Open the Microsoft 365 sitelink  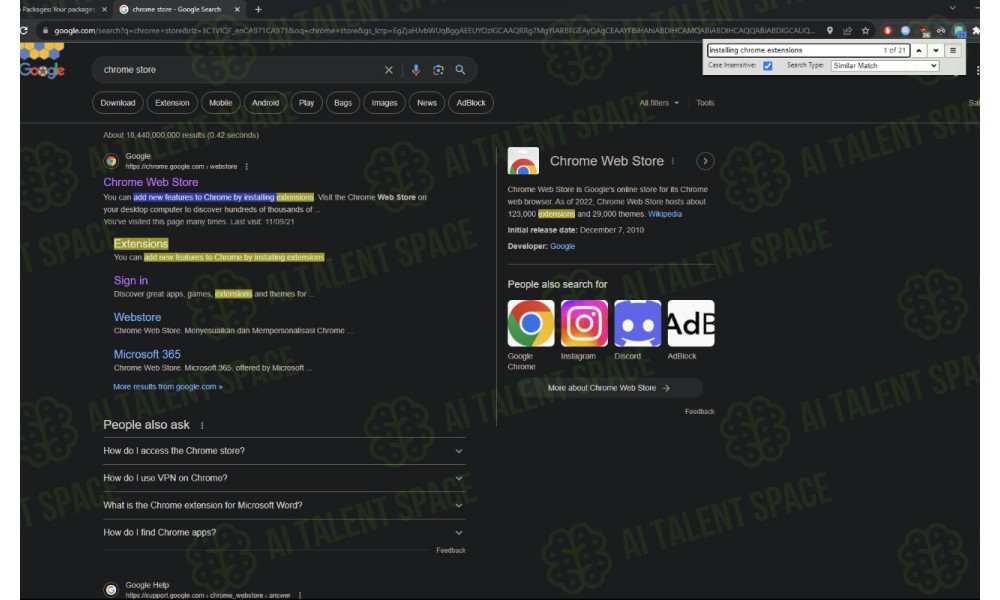click(x=147, y=354)
